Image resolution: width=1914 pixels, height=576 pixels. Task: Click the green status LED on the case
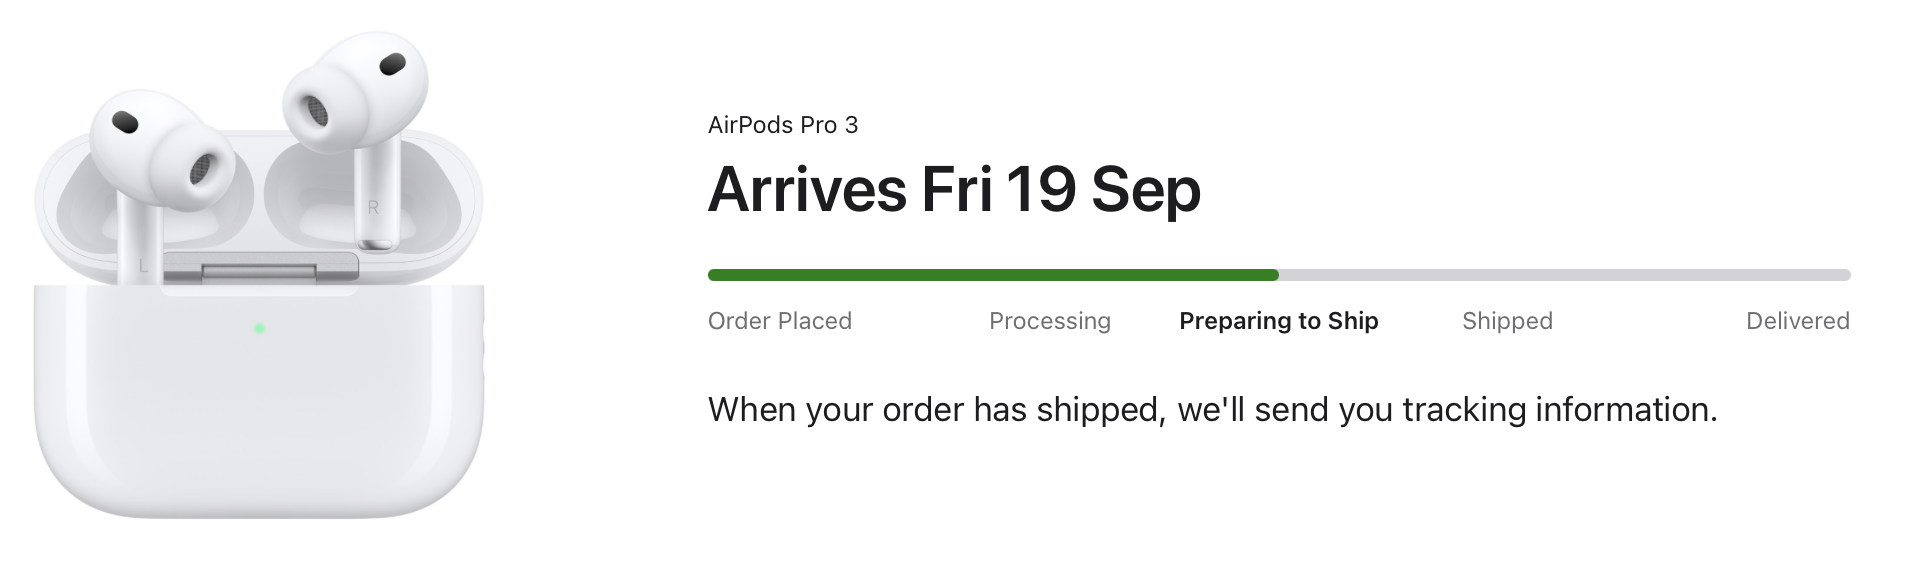(259, 328)
